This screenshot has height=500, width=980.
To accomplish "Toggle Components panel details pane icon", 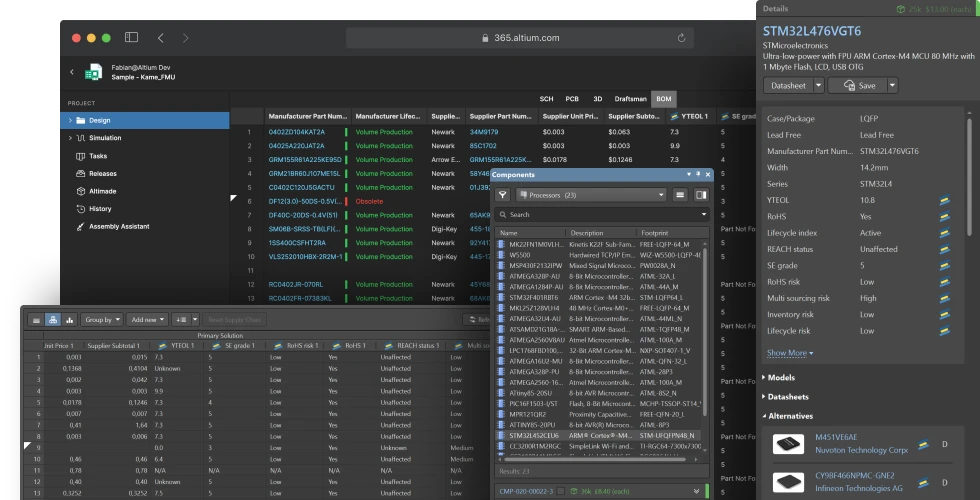I will coord(701,195).
